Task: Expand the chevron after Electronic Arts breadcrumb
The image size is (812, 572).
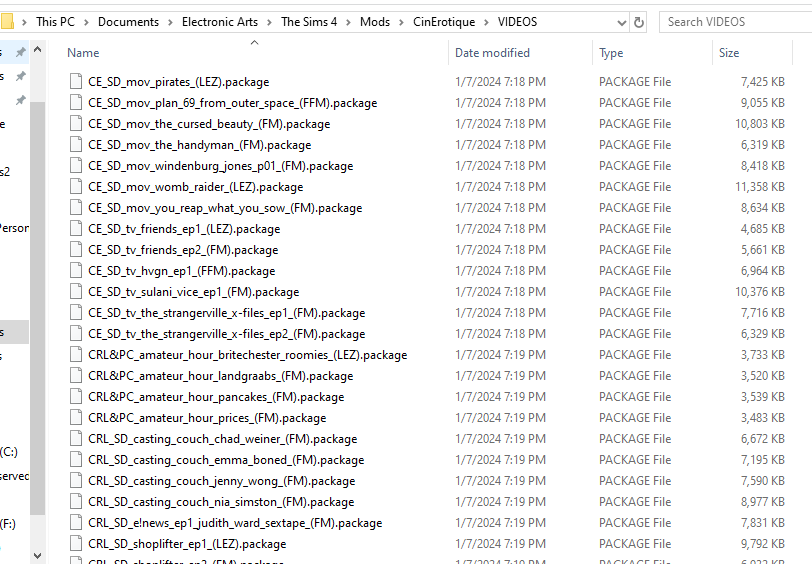Action: 269,22
